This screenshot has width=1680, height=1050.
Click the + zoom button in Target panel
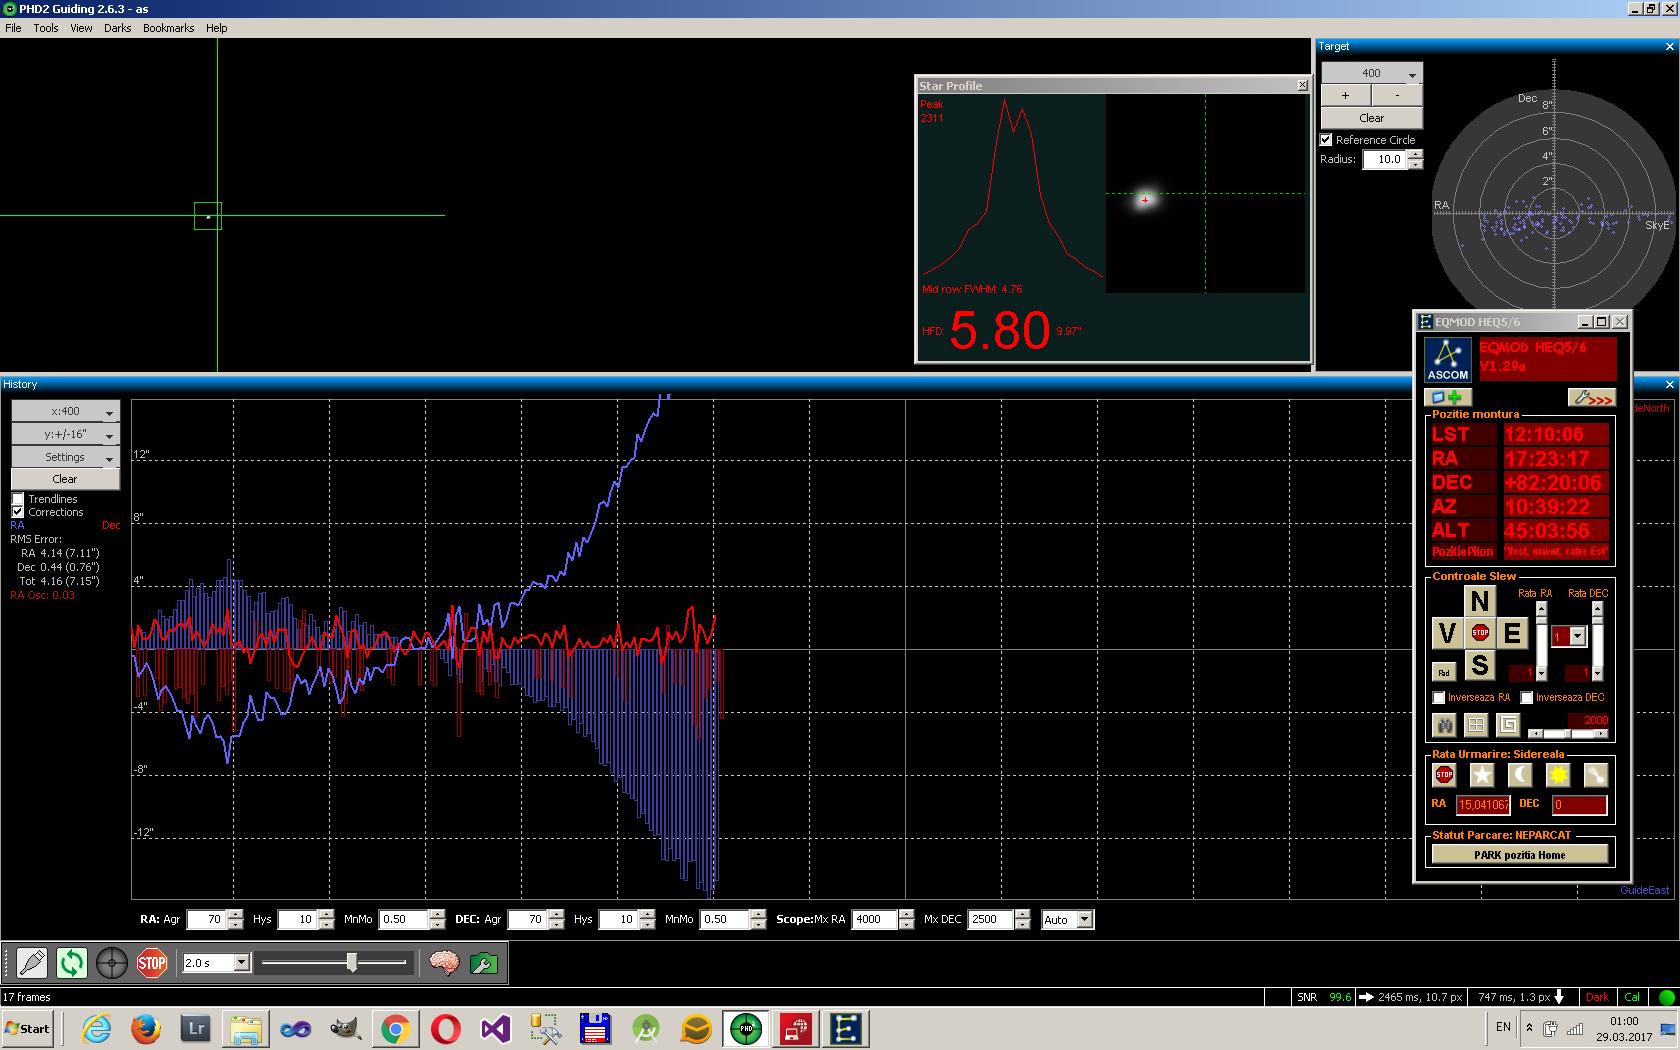pos(1346,95)
